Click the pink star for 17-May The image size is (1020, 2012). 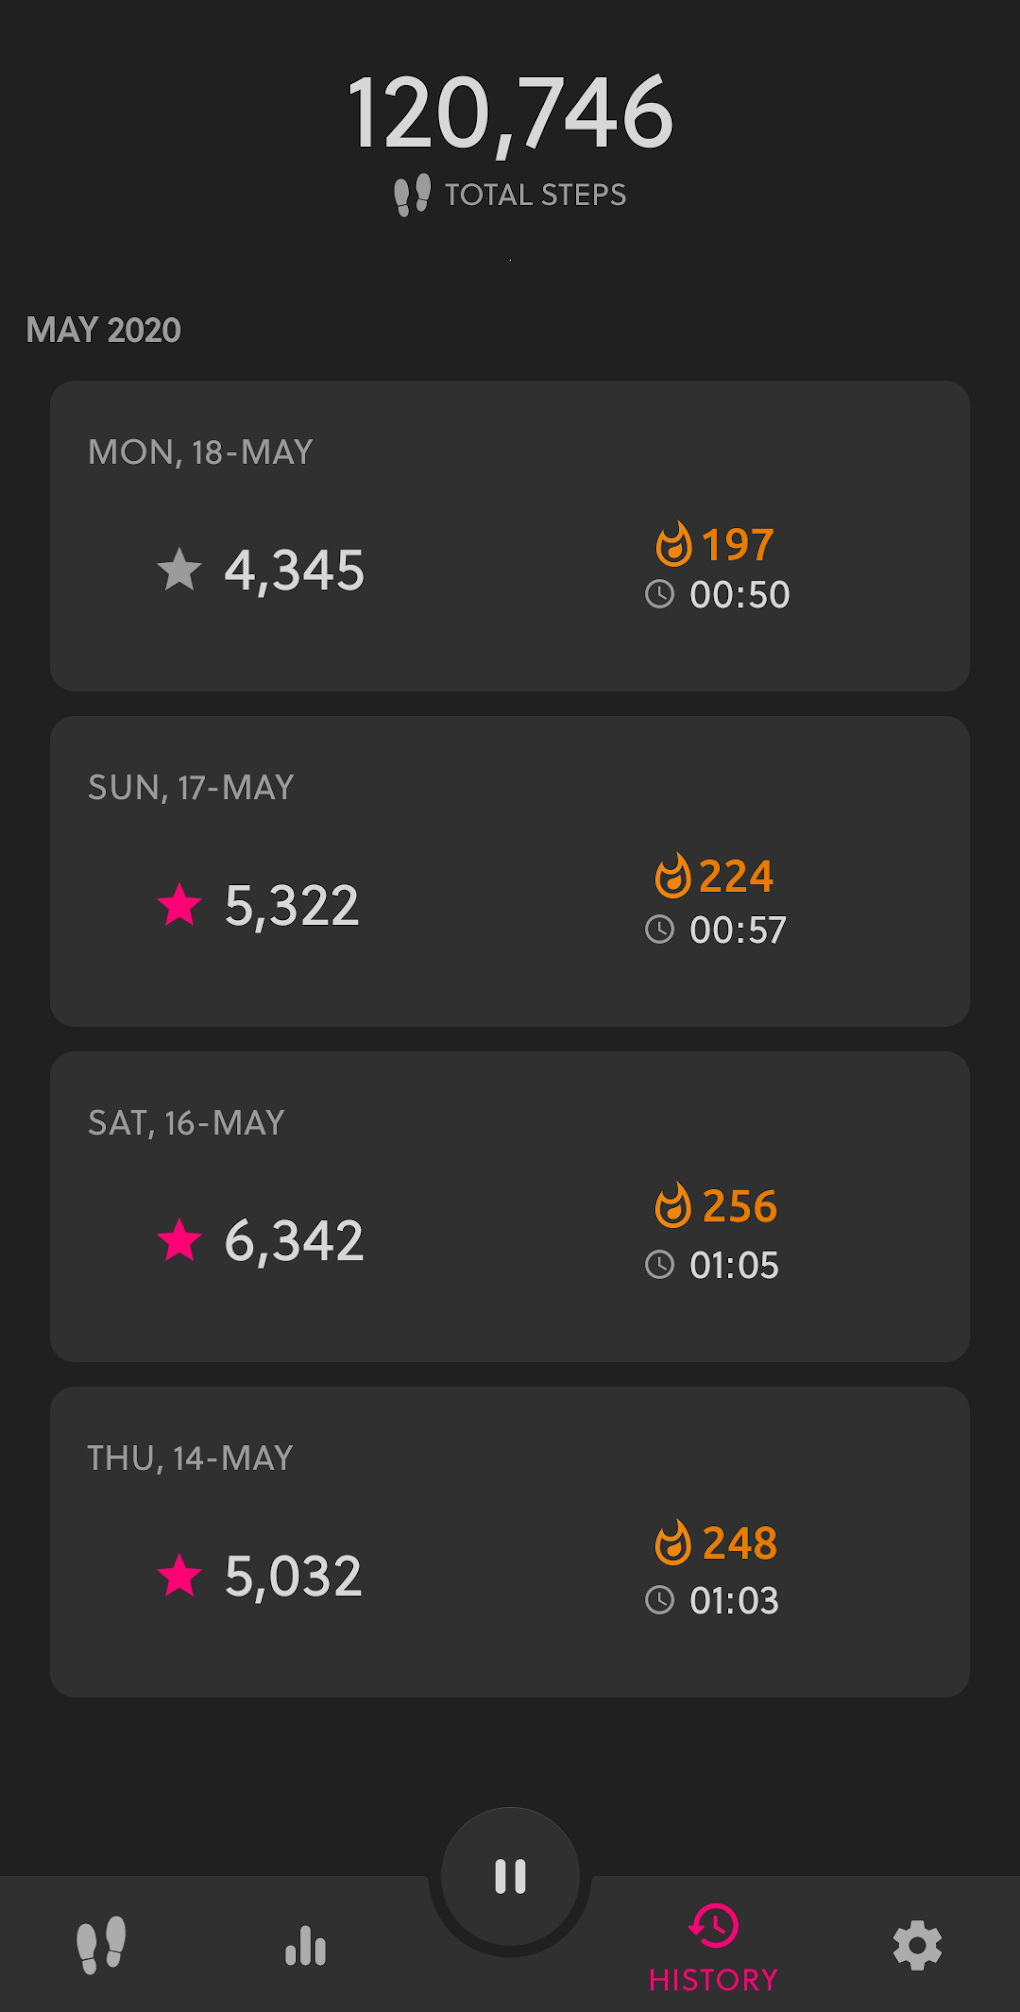click(180, 905)
